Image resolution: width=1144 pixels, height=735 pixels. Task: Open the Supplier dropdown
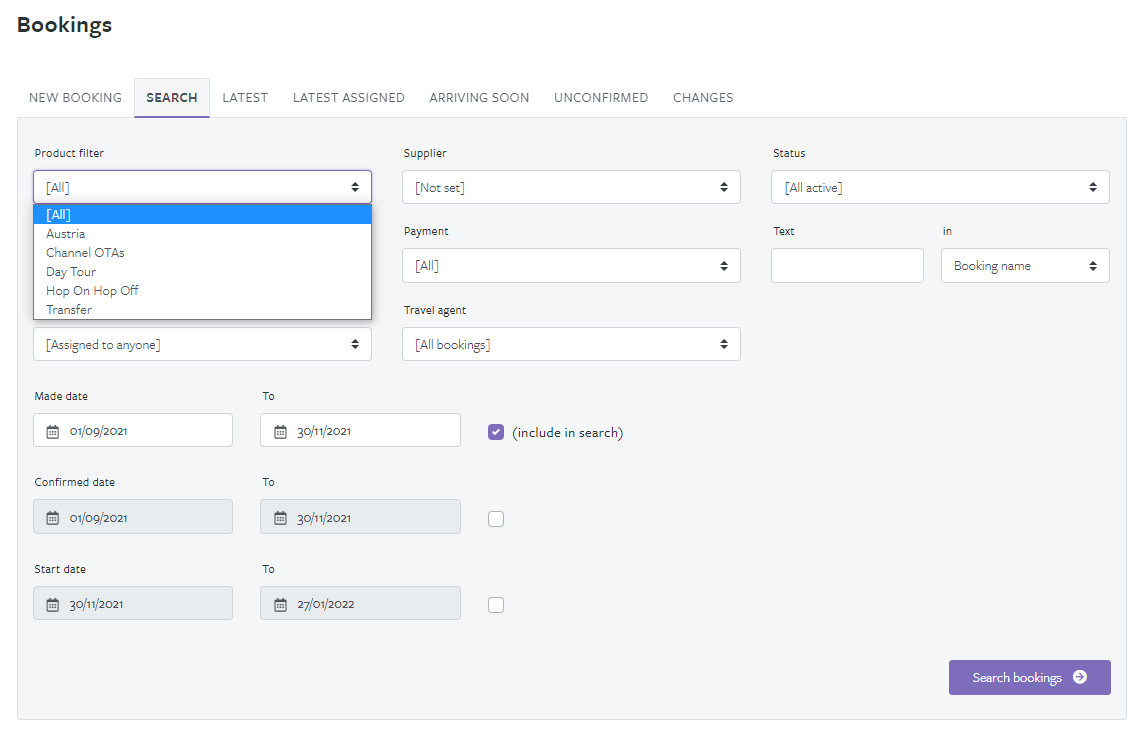pos(571,187)
